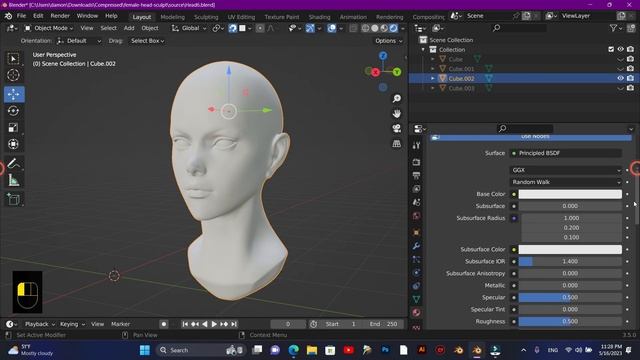The width and height of the screenshot is (640, 360).
Task: Click the current frame field showing 0
Action: point(288,324)
